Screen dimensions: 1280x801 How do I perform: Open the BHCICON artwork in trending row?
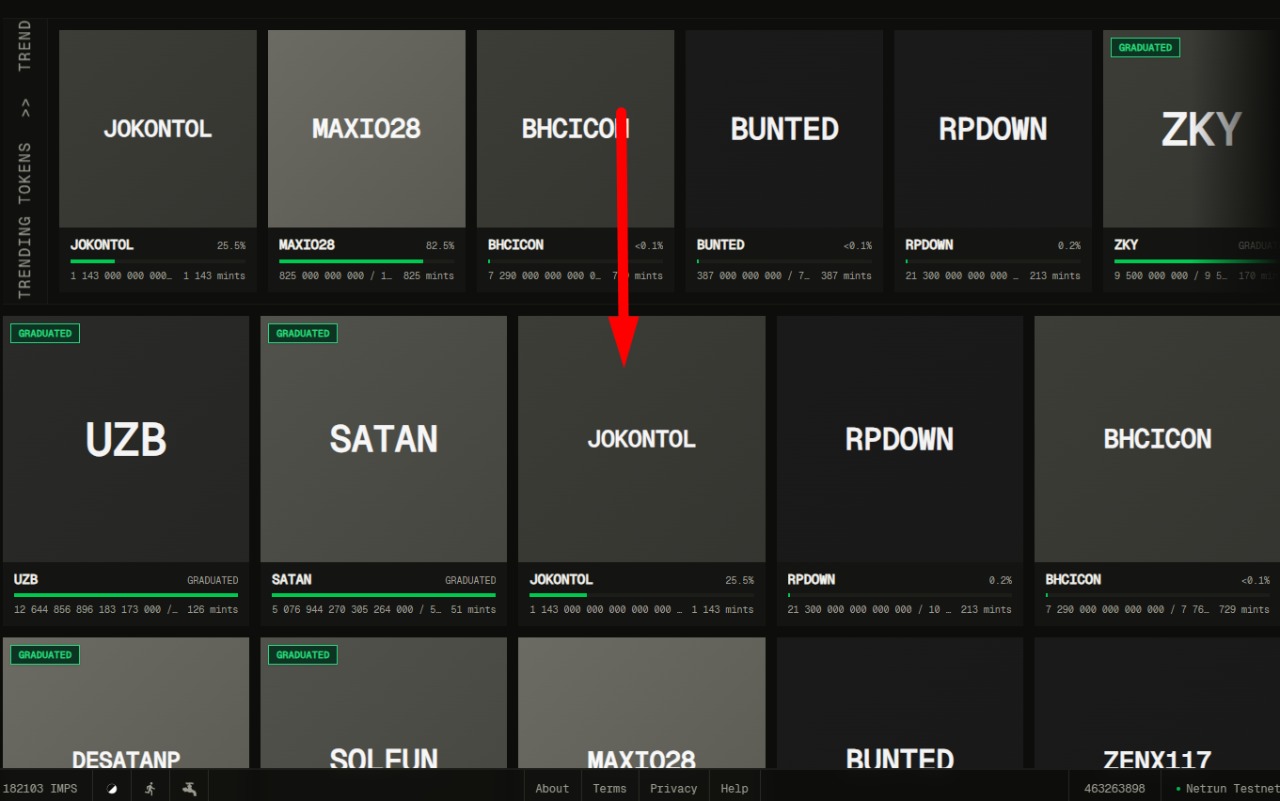[575, 128]
